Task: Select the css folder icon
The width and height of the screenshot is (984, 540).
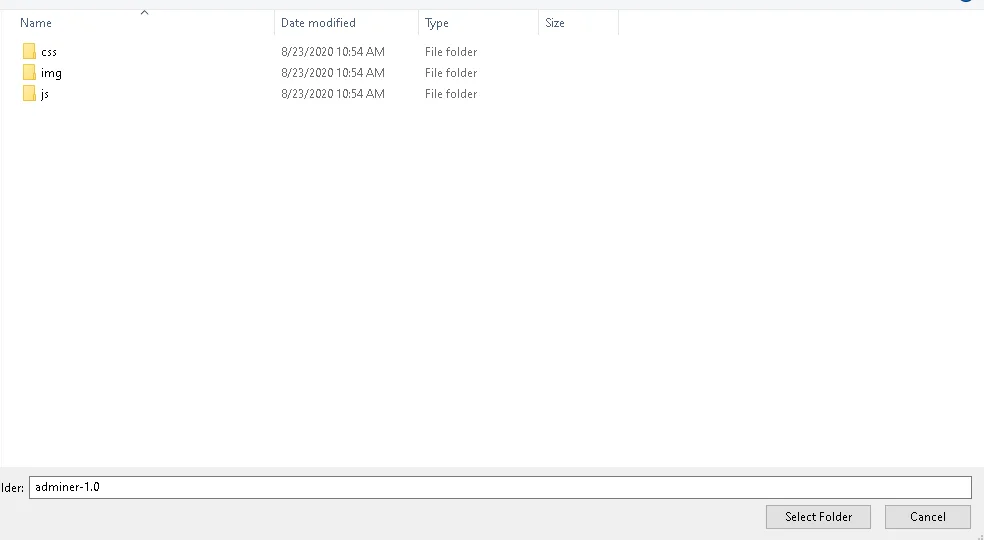Action: 29,51
